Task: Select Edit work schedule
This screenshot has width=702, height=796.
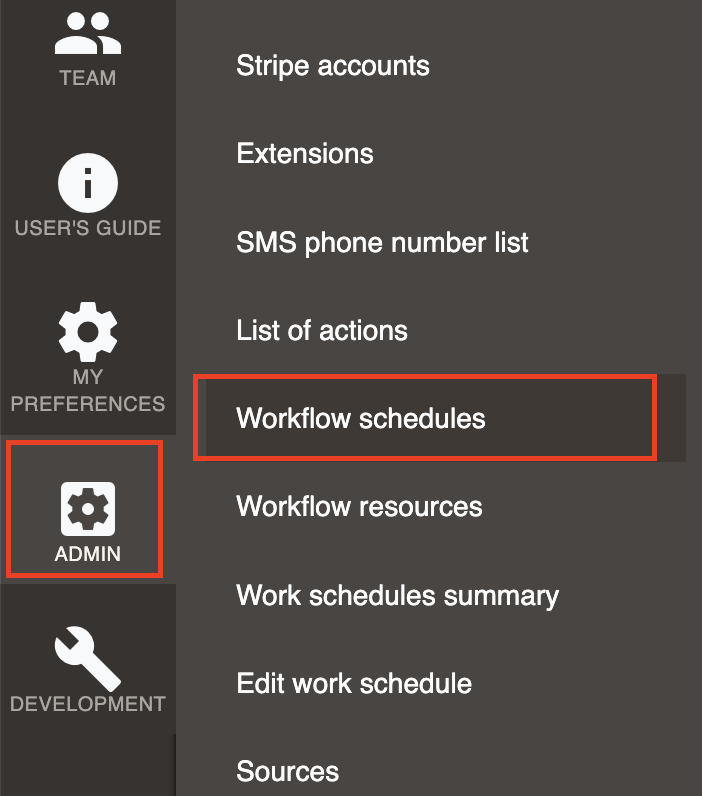Action: [x=354, y=683]
